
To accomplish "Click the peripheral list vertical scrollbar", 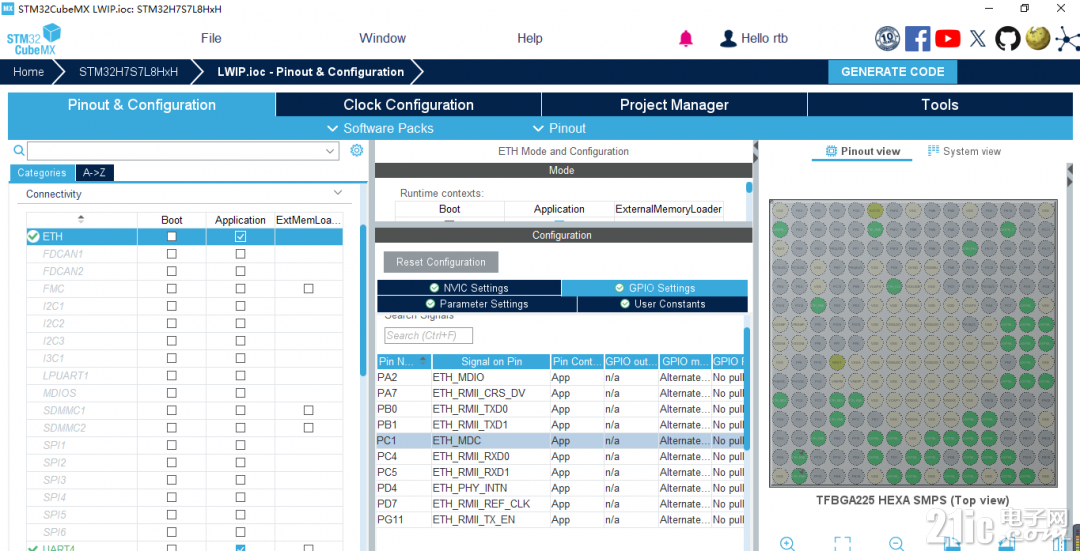I will click(363, 300).
